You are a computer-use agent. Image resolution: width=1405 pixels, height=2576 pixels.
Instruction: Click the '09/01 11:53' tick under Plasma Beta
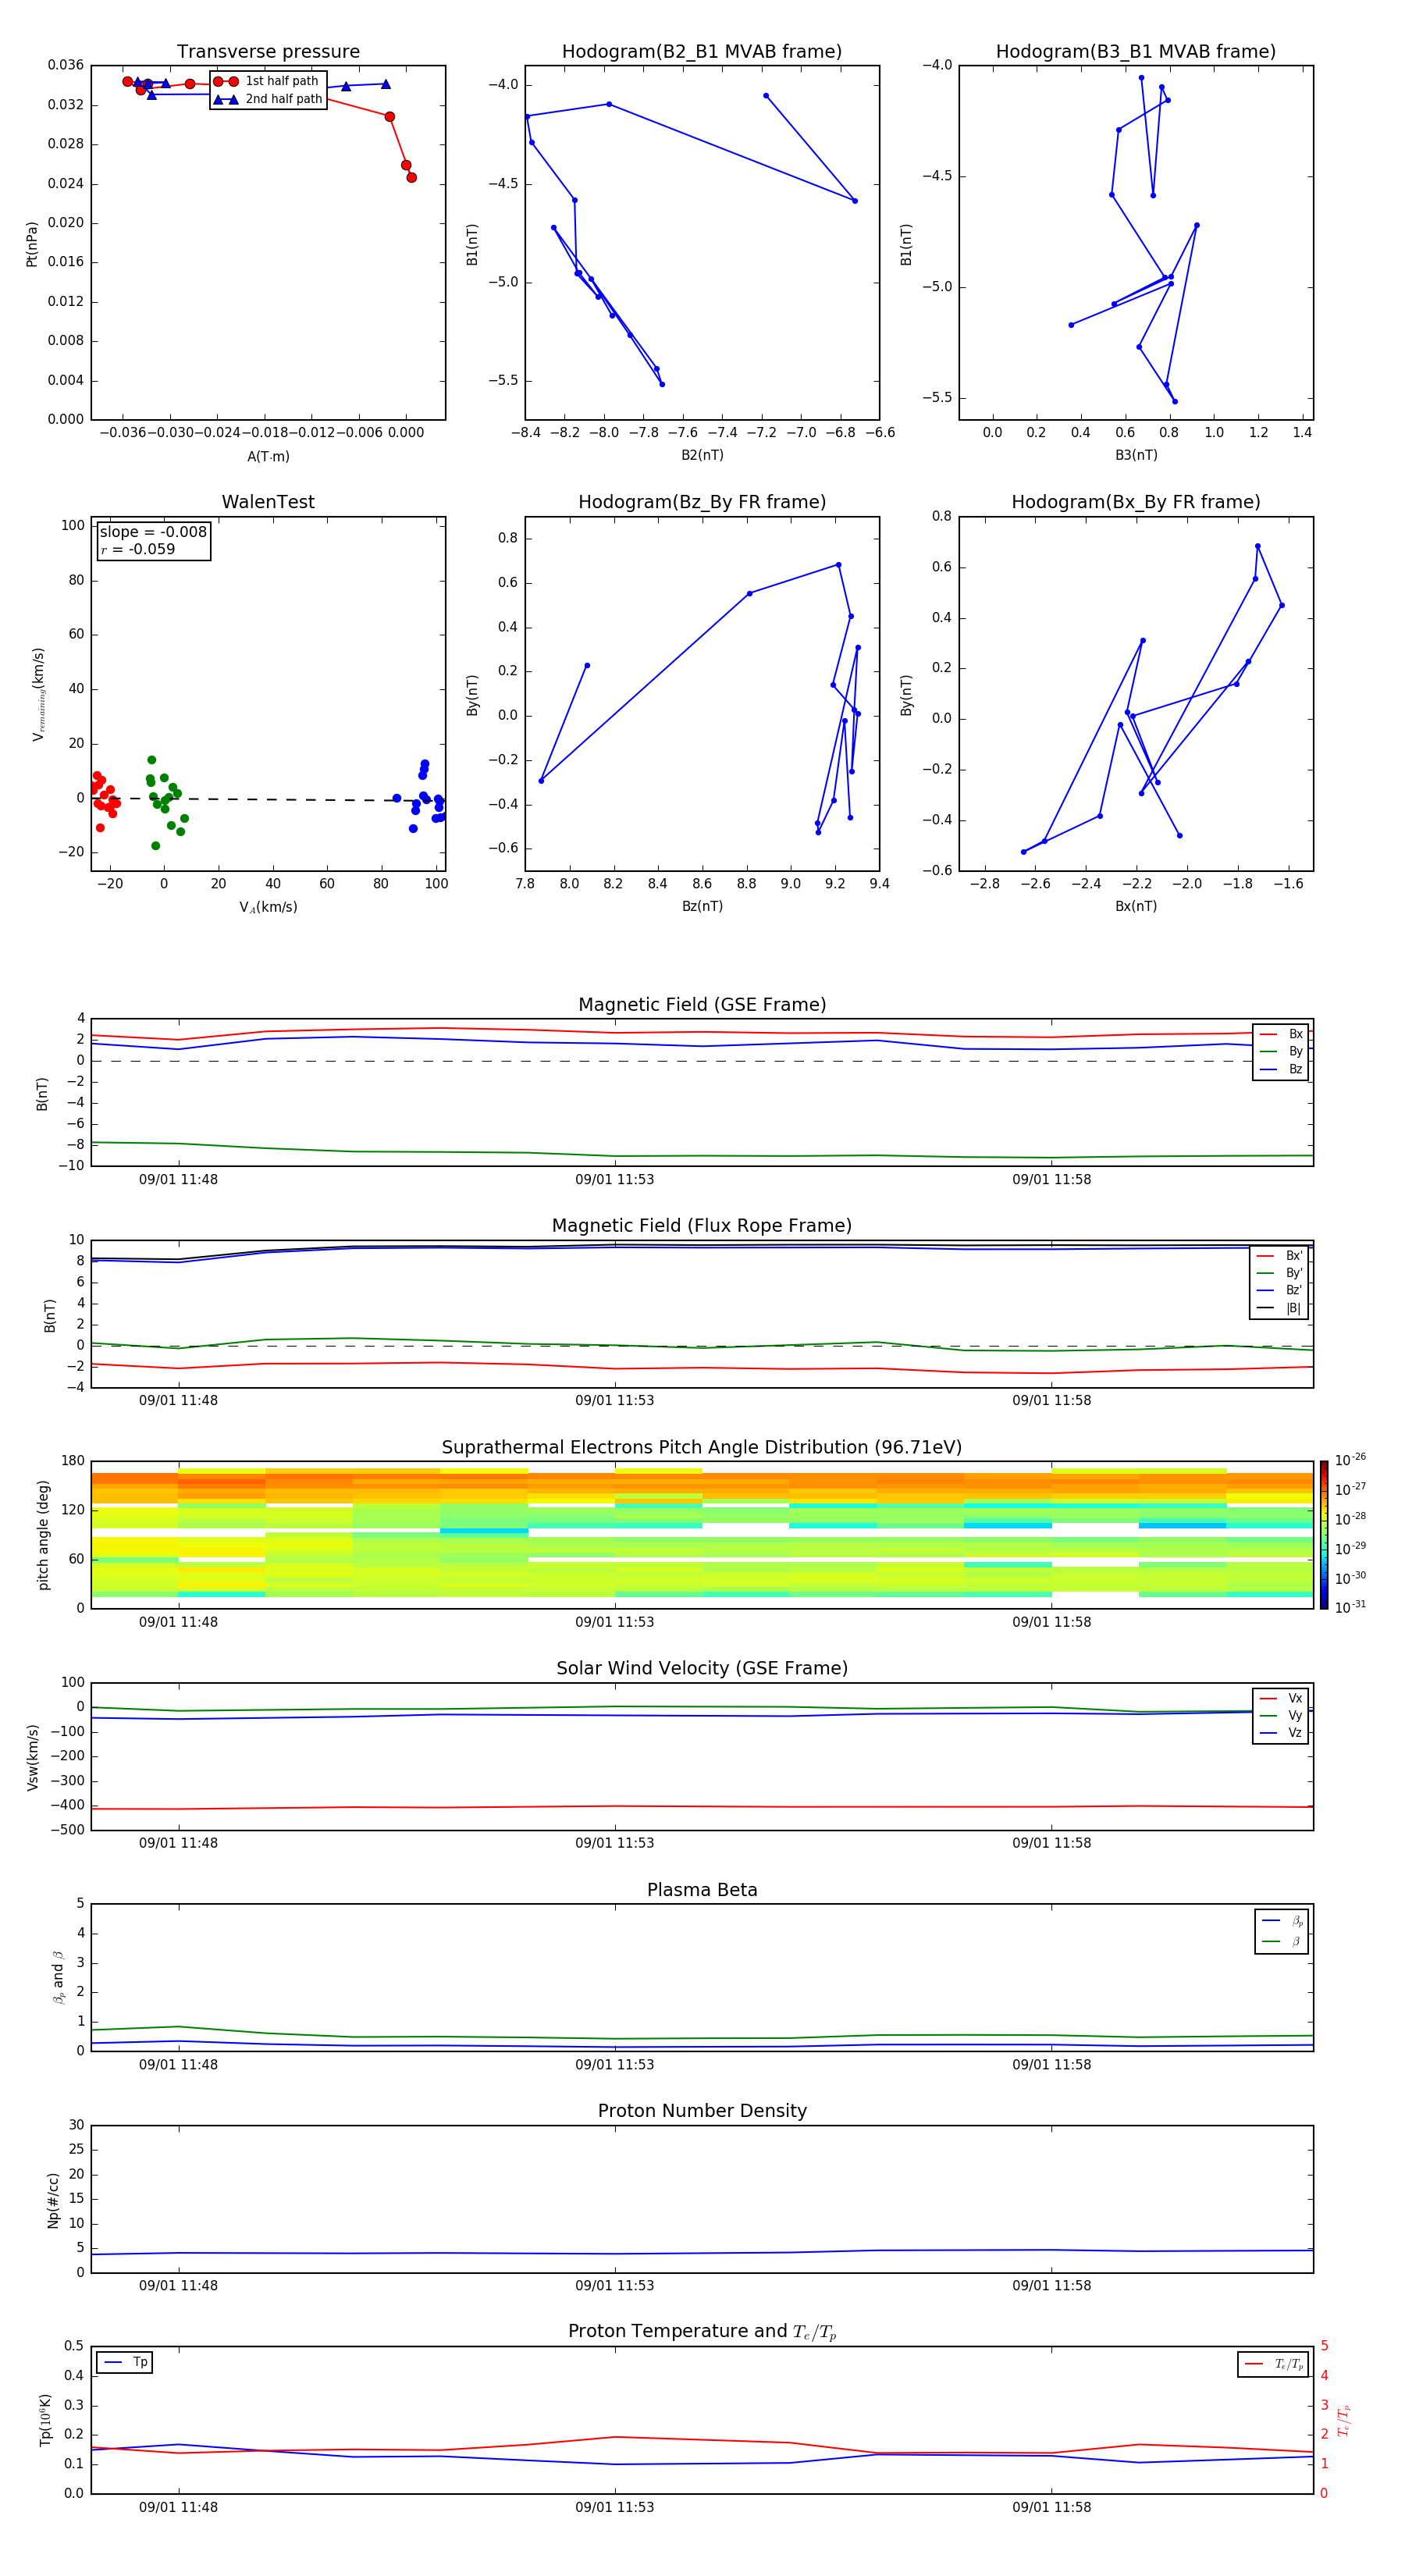click(614, 2064)
